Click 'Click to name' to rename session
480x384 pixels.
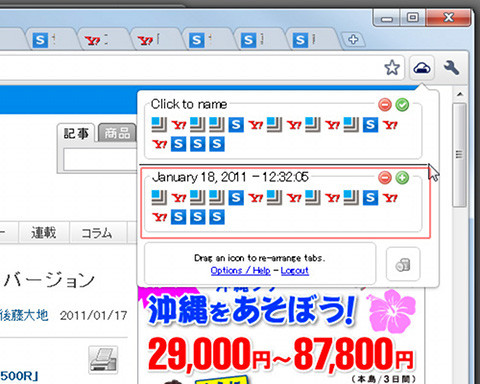pyautogui.click(x=189, y=104)
